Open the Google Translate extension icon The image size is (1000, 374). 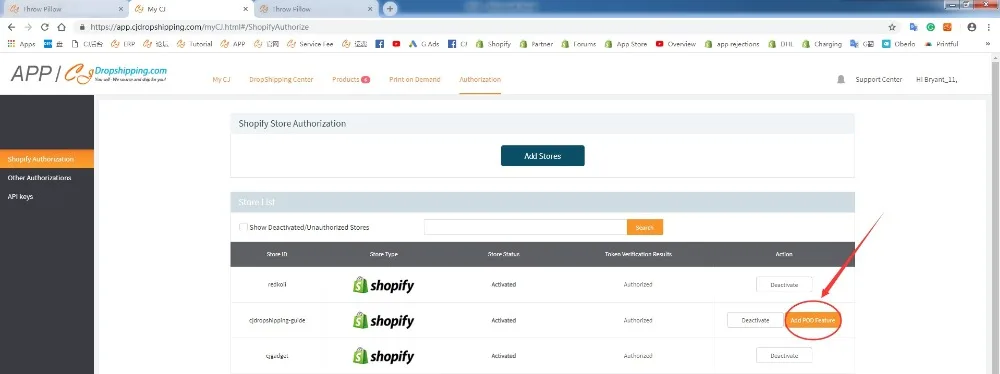914,27
